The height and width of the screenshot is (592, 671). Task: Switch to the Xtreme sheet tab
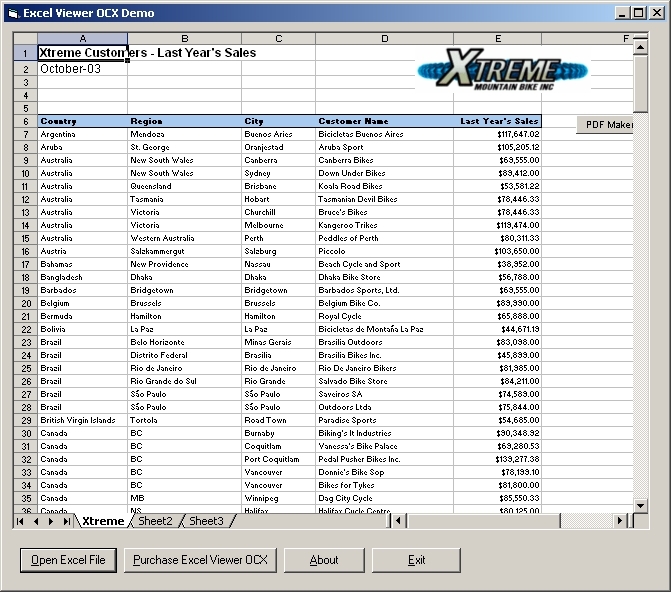pyautogui.click(x=103, y=521)
